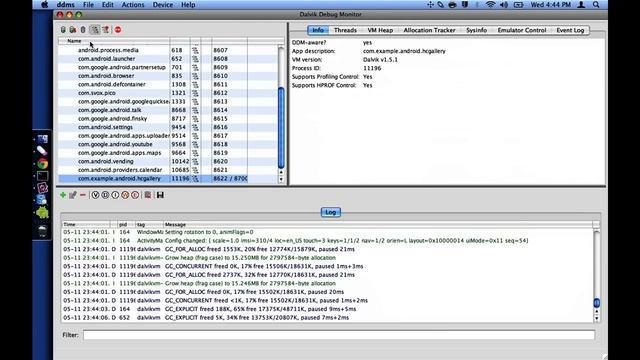The width and height of the screenshot is (640, 360).
Task: Switch to the VM Heap tab
Action: [x=380, y=30]
